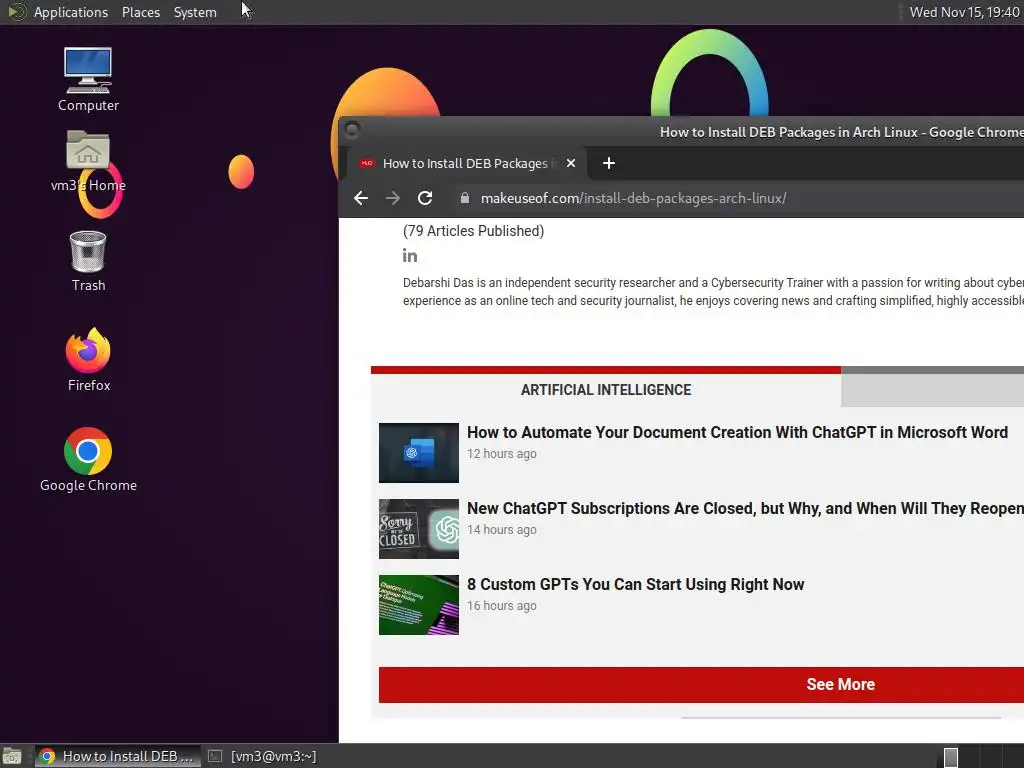Viewport: 1024px width, 768px height.
Task: Click the Chrome window menu button in title bar
Action: pyautogui.click(x=352, y=130)
